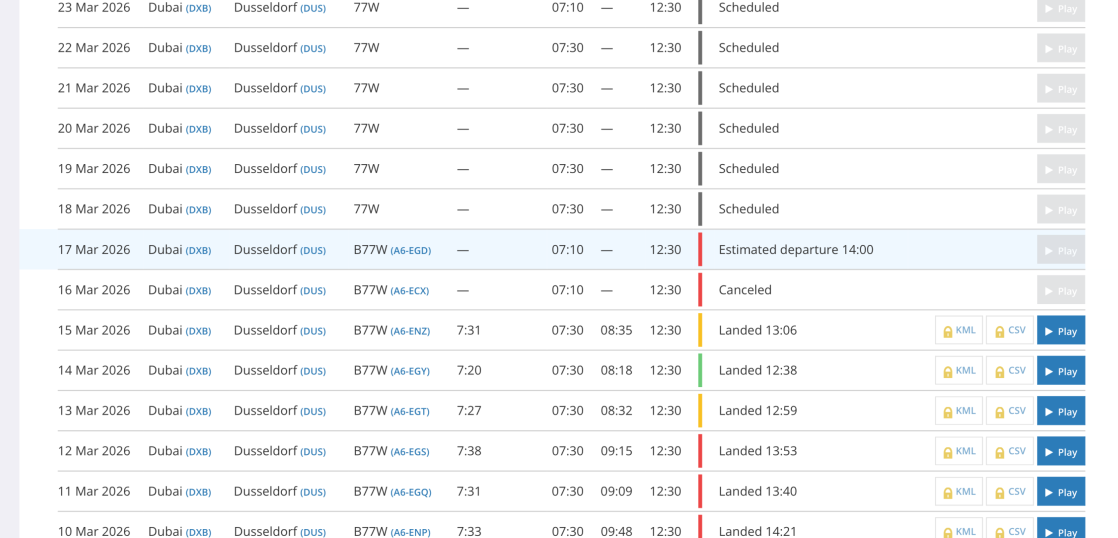This screenshot has width=1118, height=538.
Task: Open aircraft A6-ENZ registration link
Action: coord(410,331)
